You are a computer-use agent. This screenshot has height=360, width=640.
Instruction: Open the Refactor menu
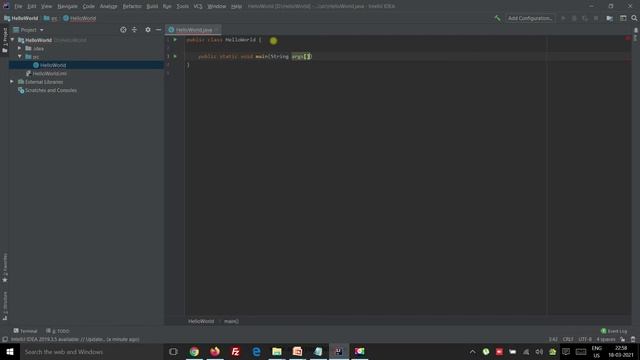click(132, 6)
